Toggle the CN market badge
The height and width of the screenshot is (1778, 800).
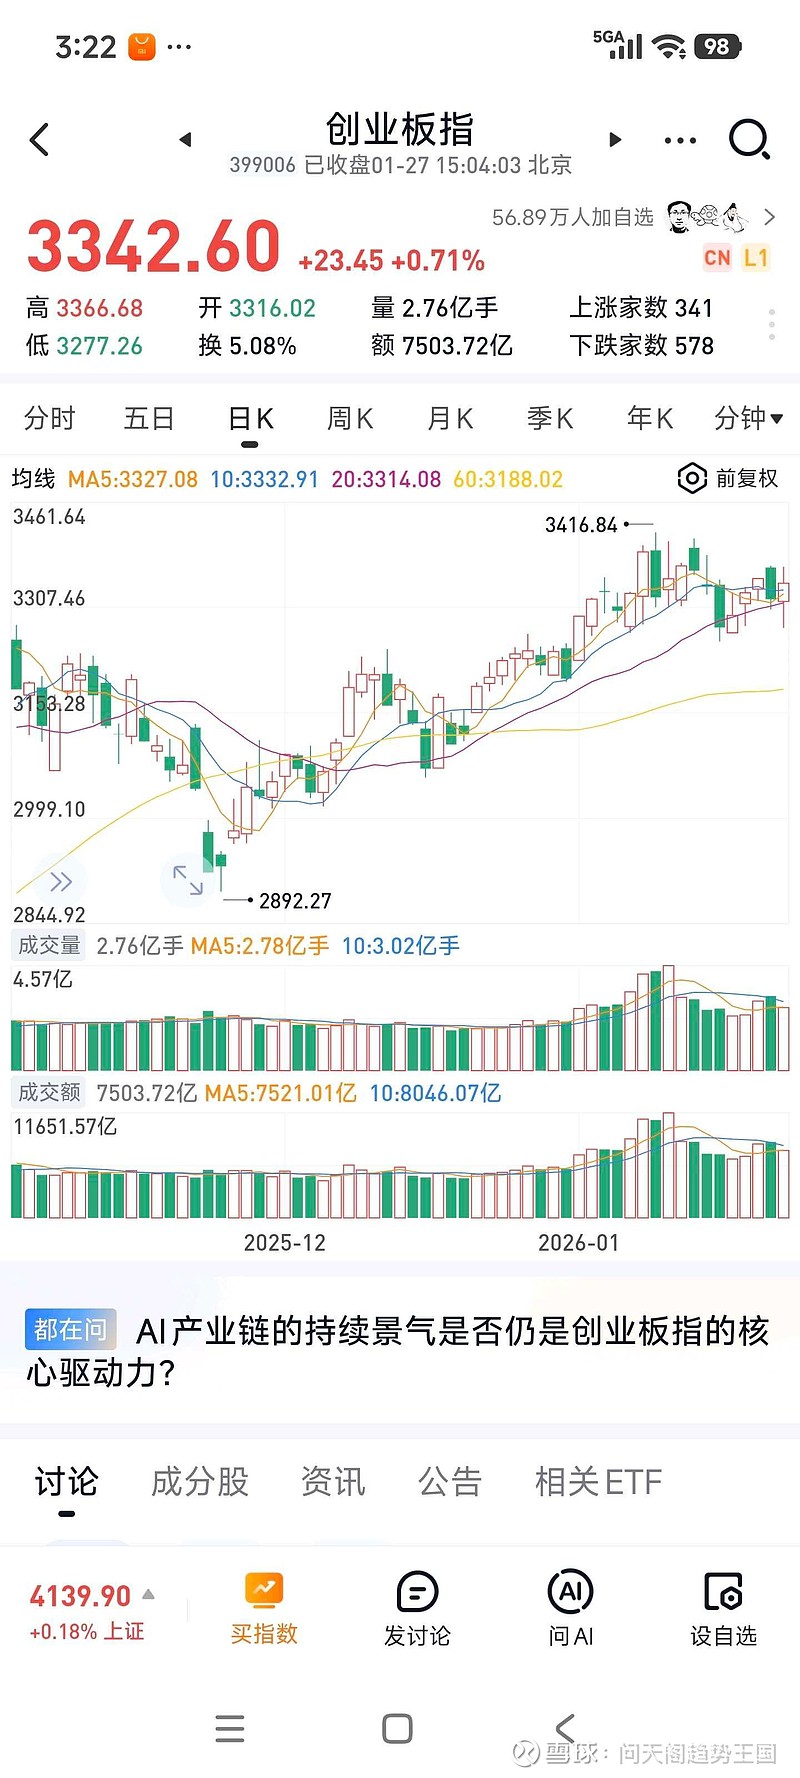tap(717, 258)
